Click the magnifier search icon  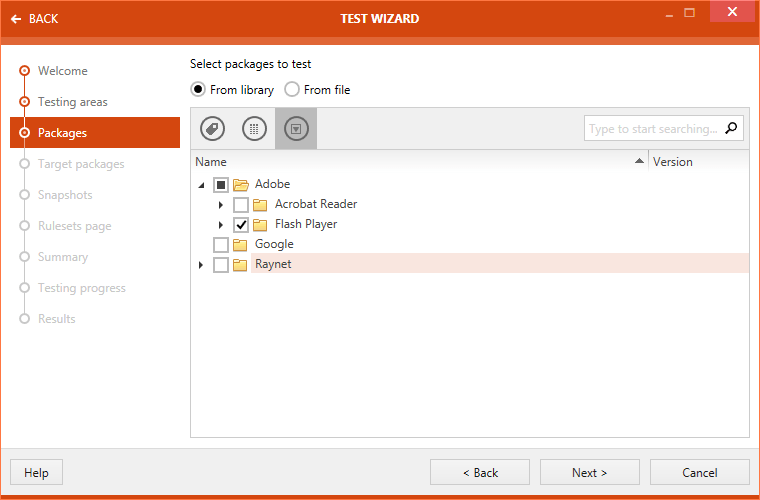731,128
